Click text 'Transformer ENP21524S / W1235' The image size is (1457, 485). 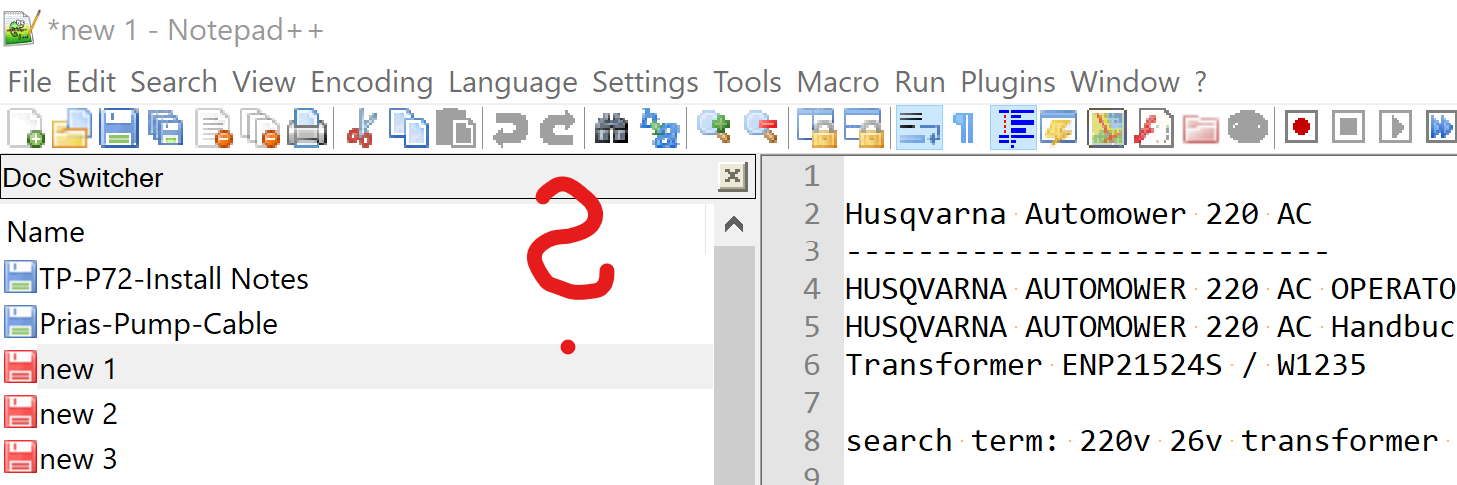click(x=1106, y=365)
